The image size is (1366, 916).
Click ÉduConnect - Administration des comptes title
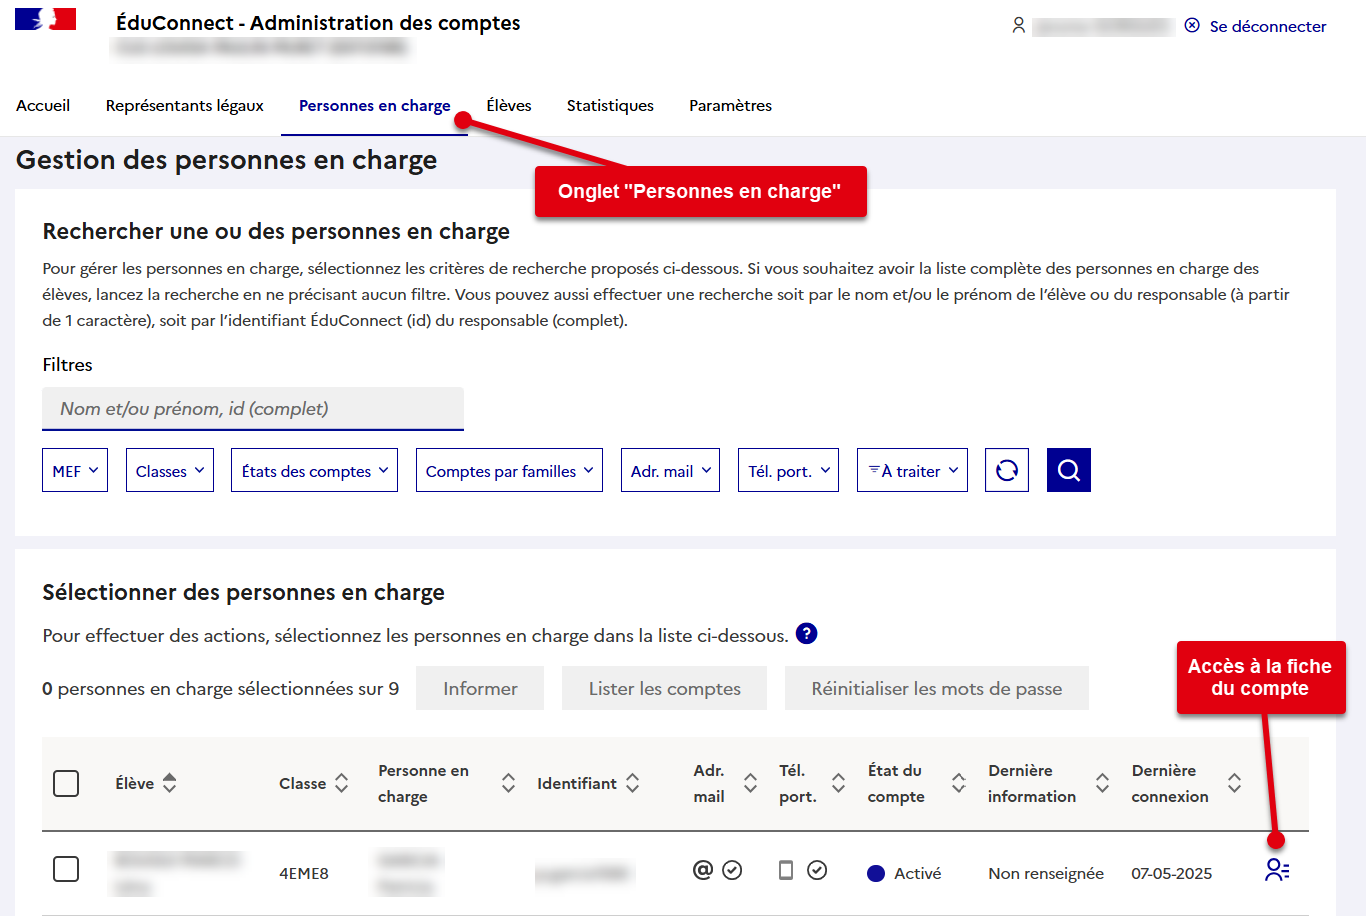pos(318,22)
